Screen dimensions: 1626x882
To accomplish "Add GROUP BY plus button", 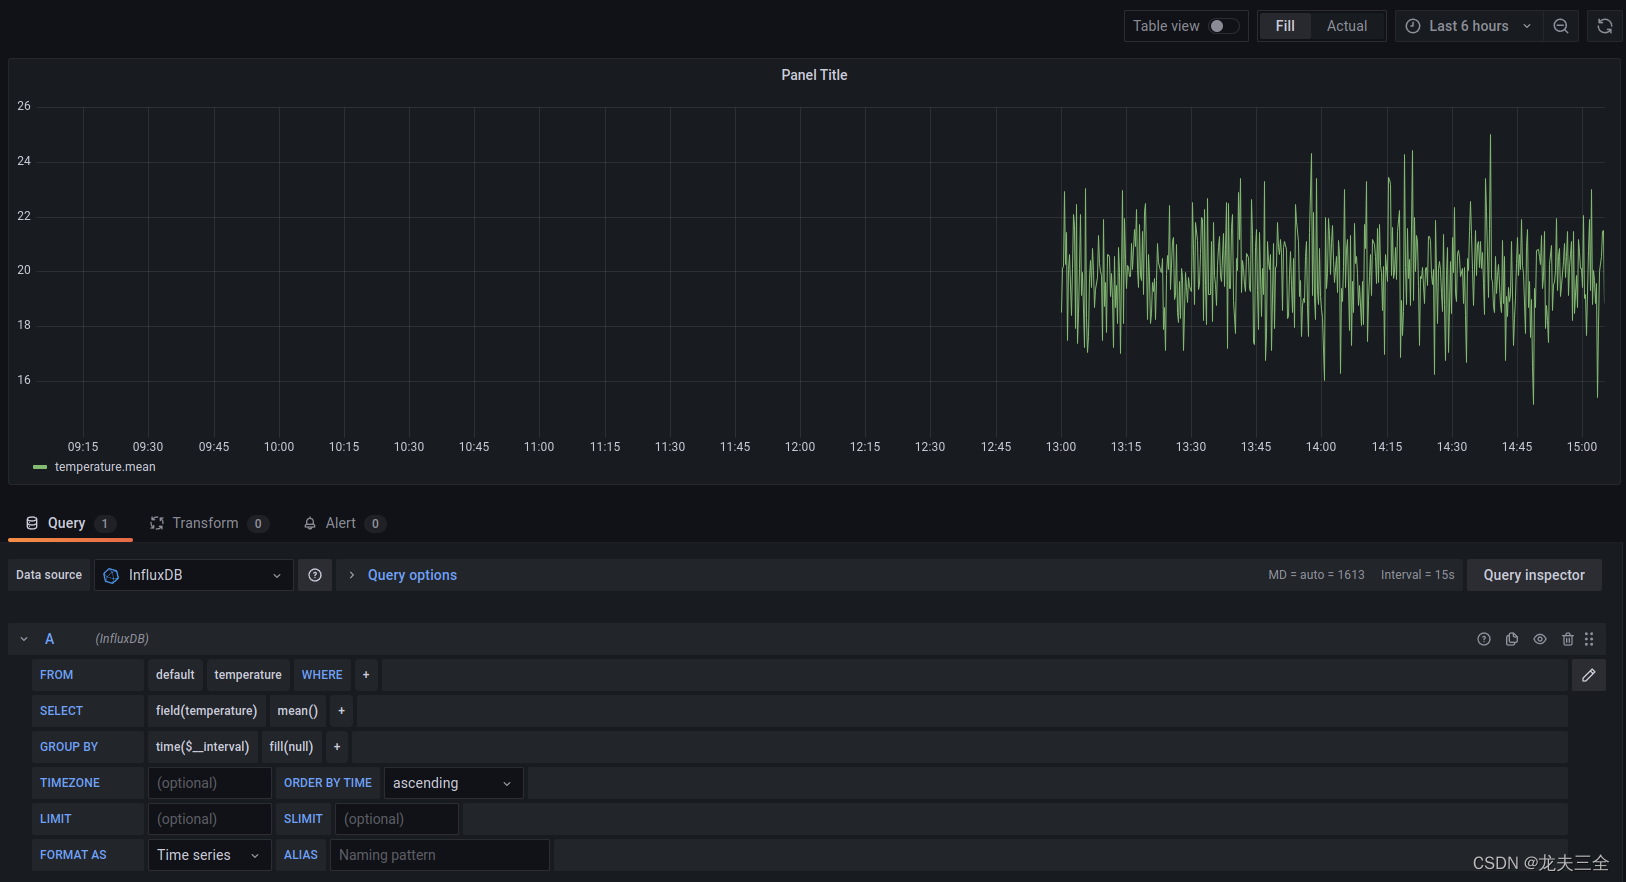I will [337, 747].
